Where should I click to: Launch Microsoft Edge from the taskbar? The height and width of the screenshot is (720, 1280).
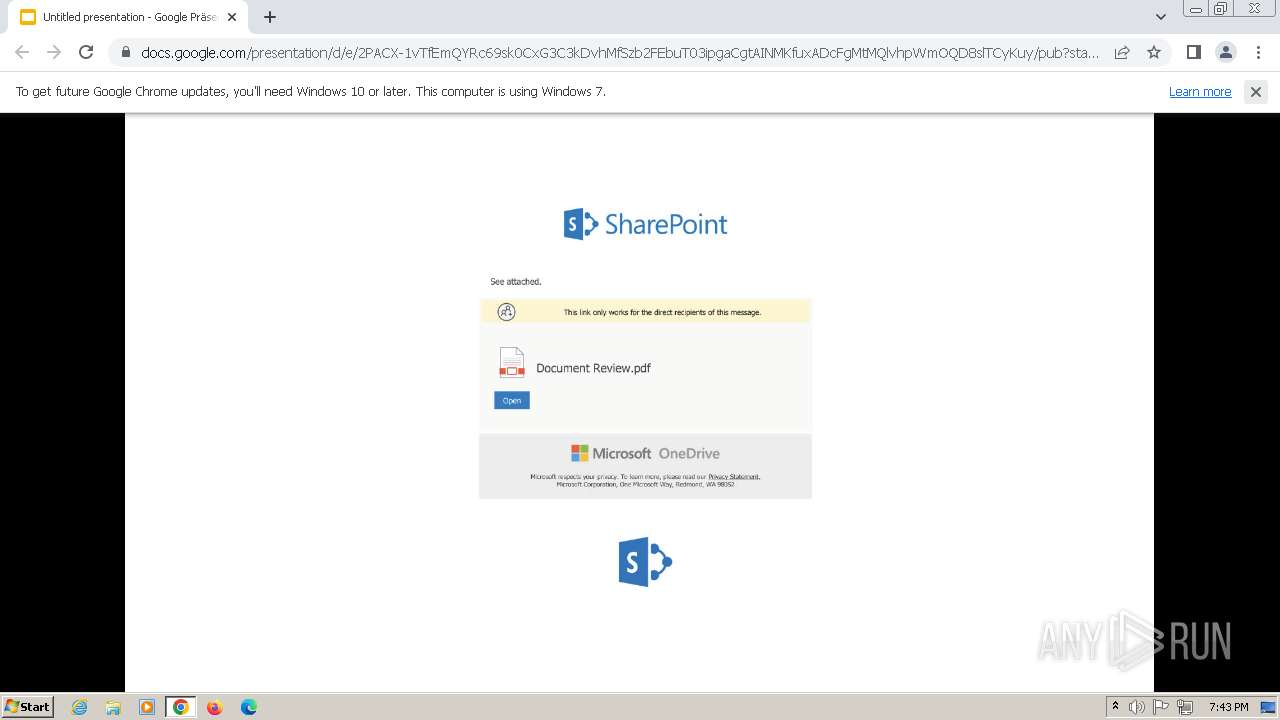point(248,707)
